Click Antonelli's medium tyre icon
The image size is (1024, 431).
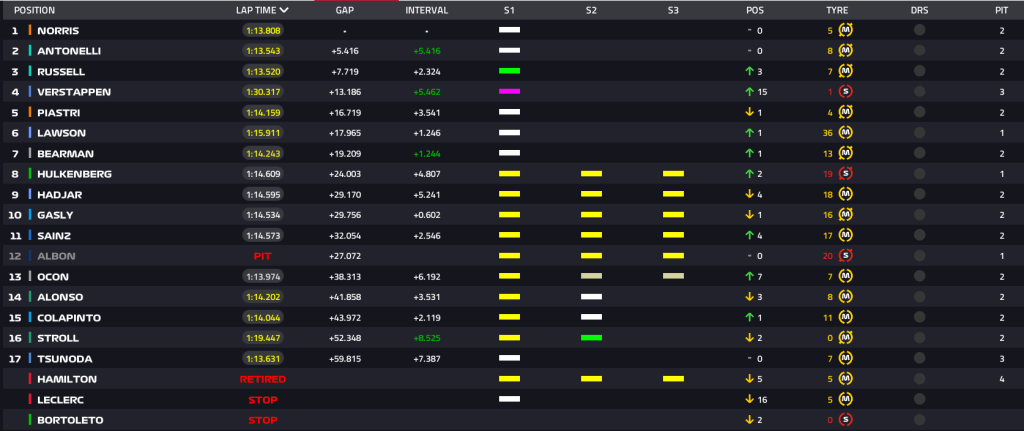tap(846, 51)
